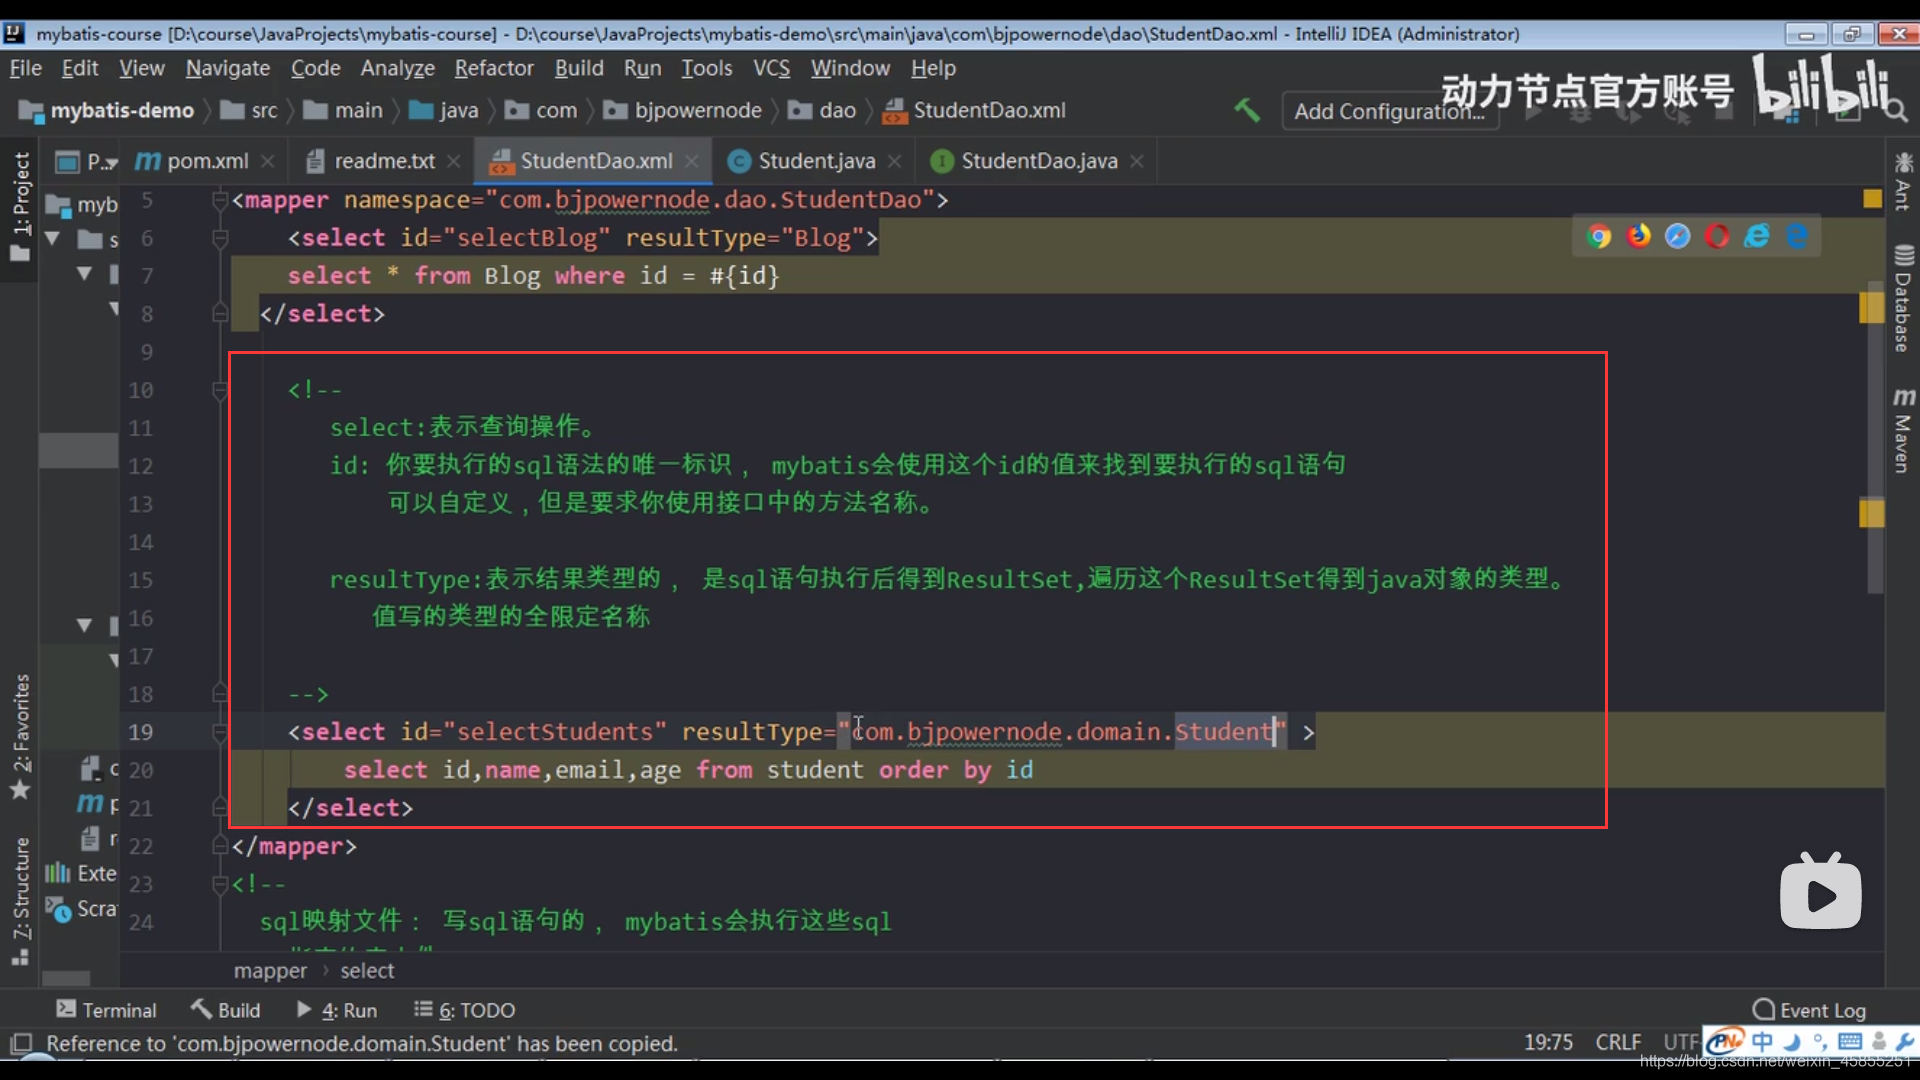Switch to pom.xml editor tab
This screenshot has height=1080, width=1920.
coord(207,161)
